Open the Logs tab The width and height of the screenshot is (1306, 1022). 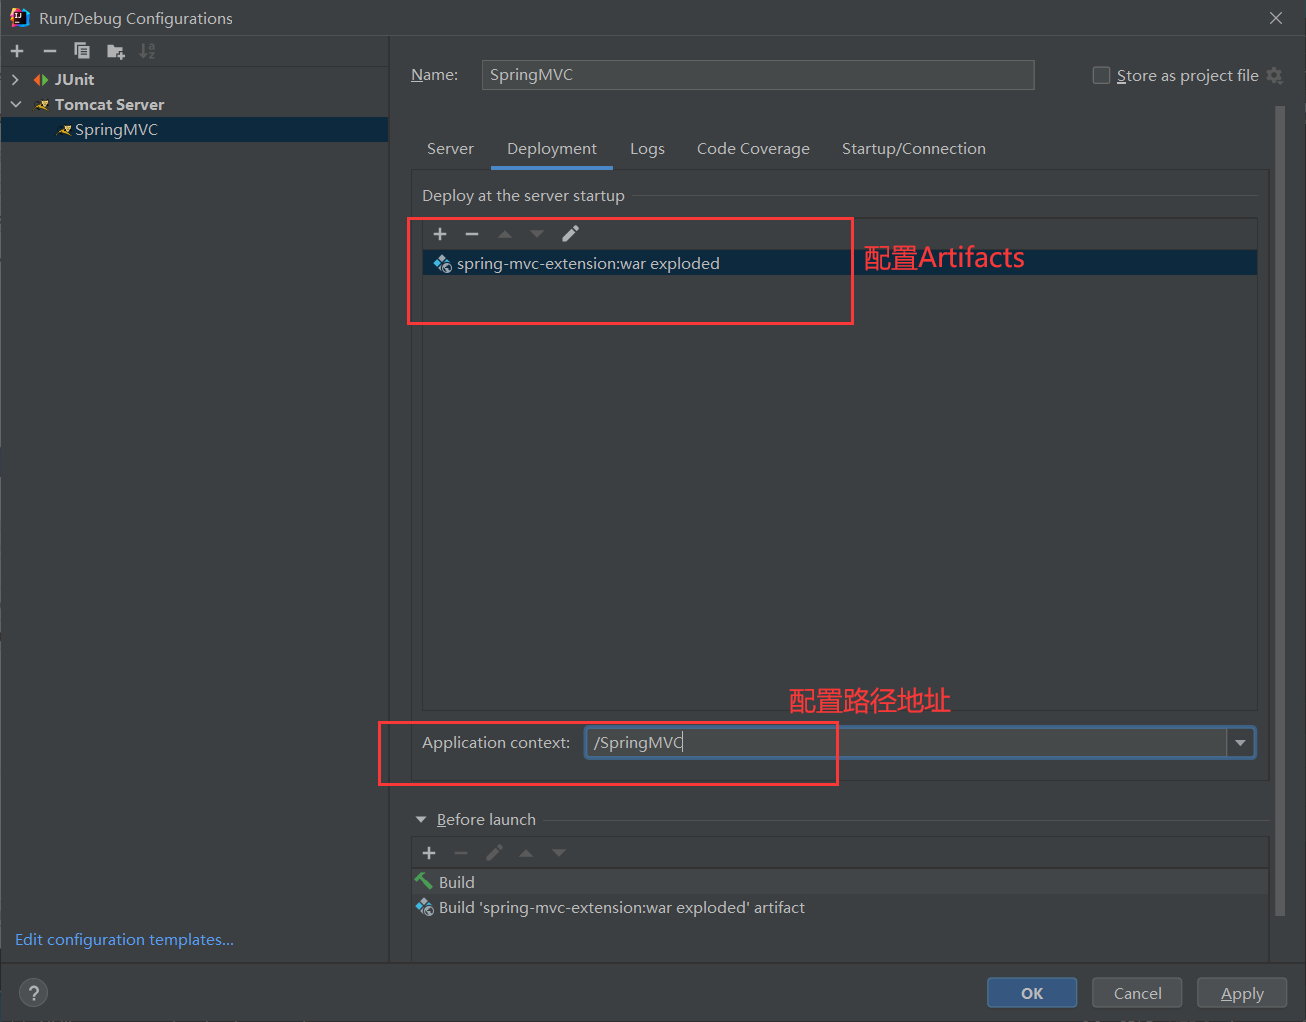[647, 148]
